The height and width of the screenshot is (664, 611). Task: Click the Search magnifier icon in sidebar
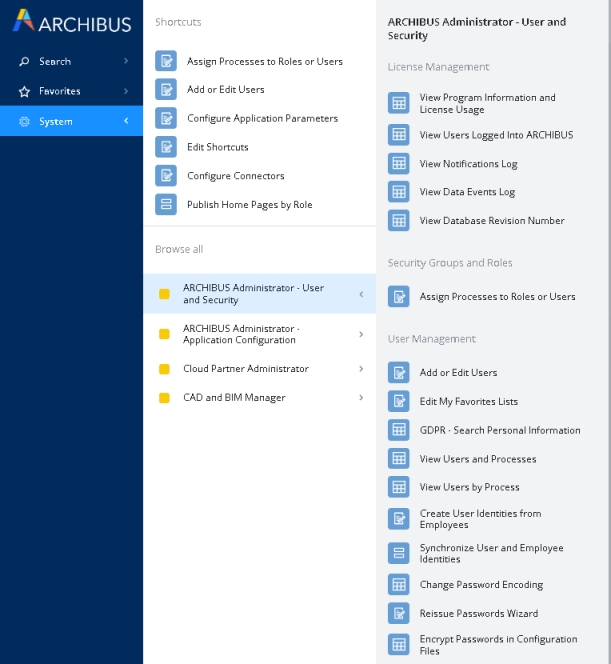25,61
